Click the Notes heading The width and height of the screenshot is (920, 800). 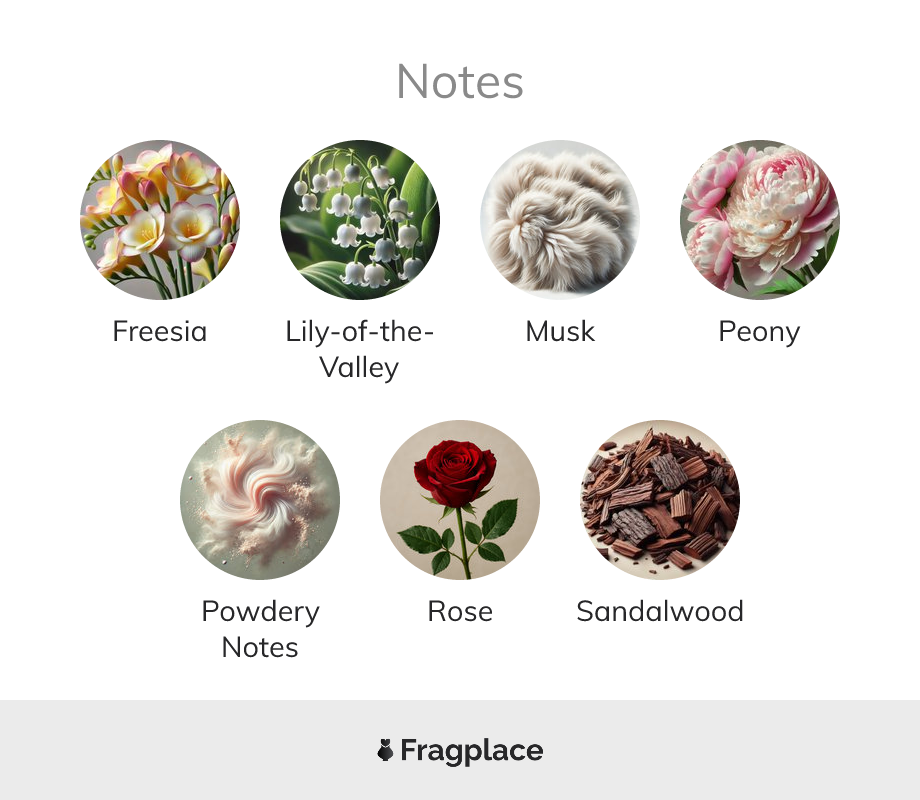pos(460,82)
